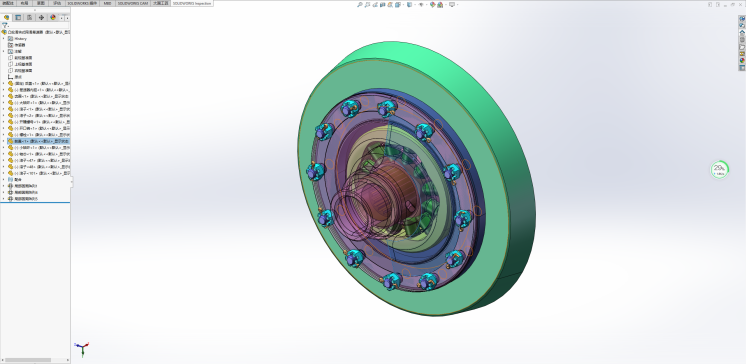This screenshot has height=364, width=746.
Task: Expand the 螺栓<1> component node
Action: [x=4, y=135]
